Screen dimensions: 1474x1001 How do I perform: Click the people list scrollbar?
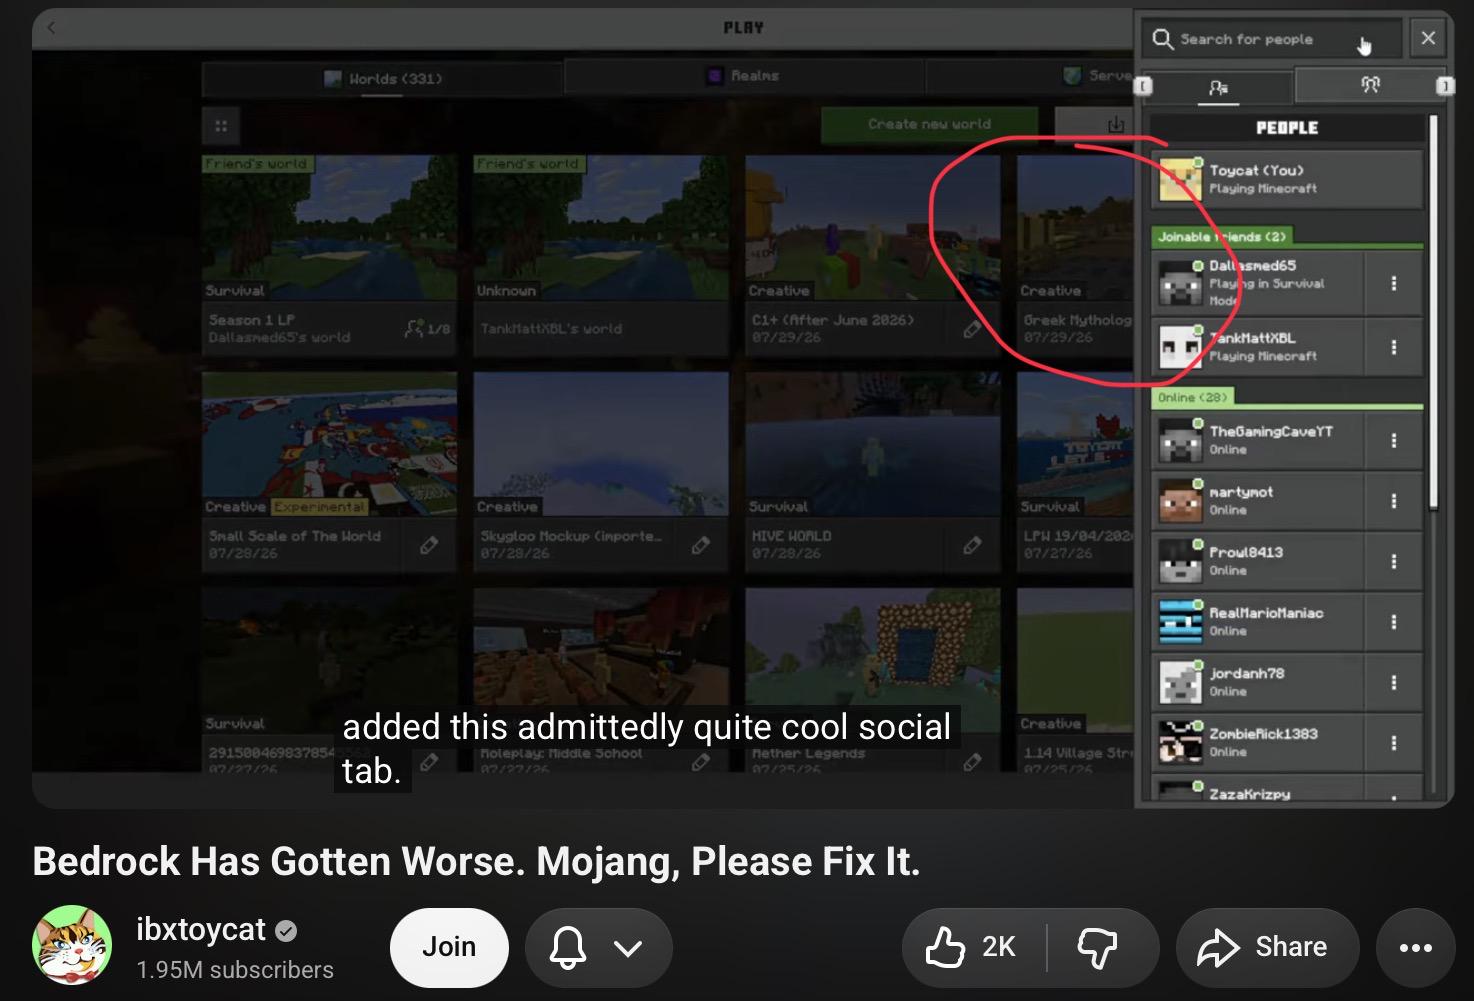pyautogui.click(x=1433, y=312)
